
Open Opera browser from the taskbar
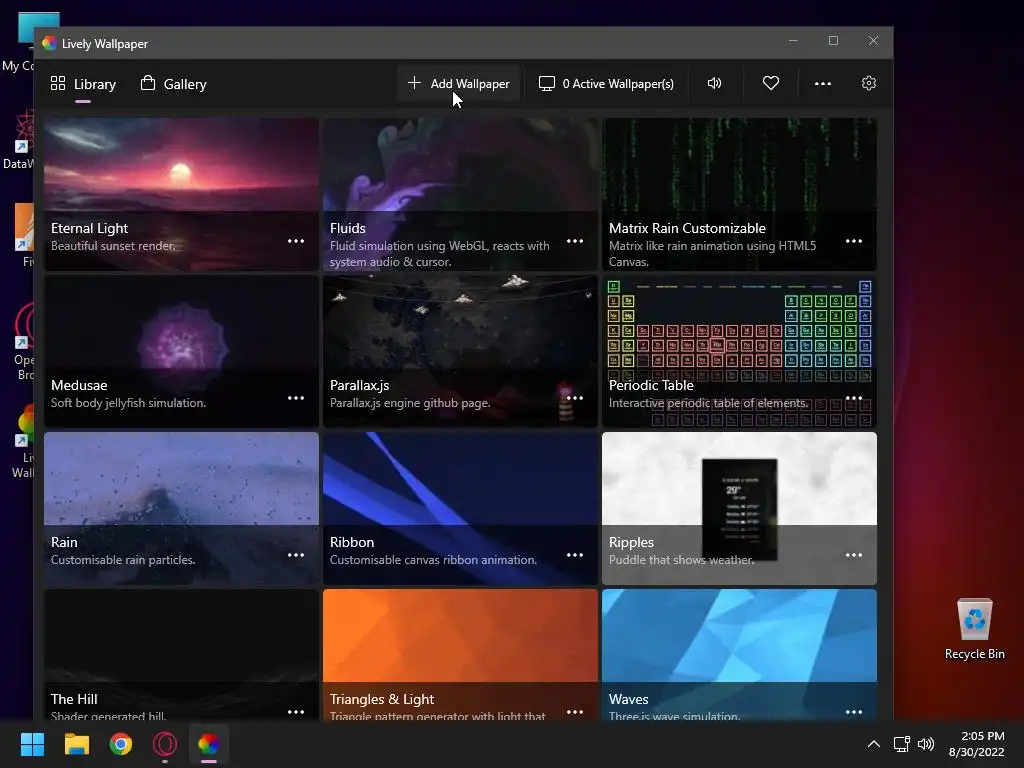coord(165,744)
